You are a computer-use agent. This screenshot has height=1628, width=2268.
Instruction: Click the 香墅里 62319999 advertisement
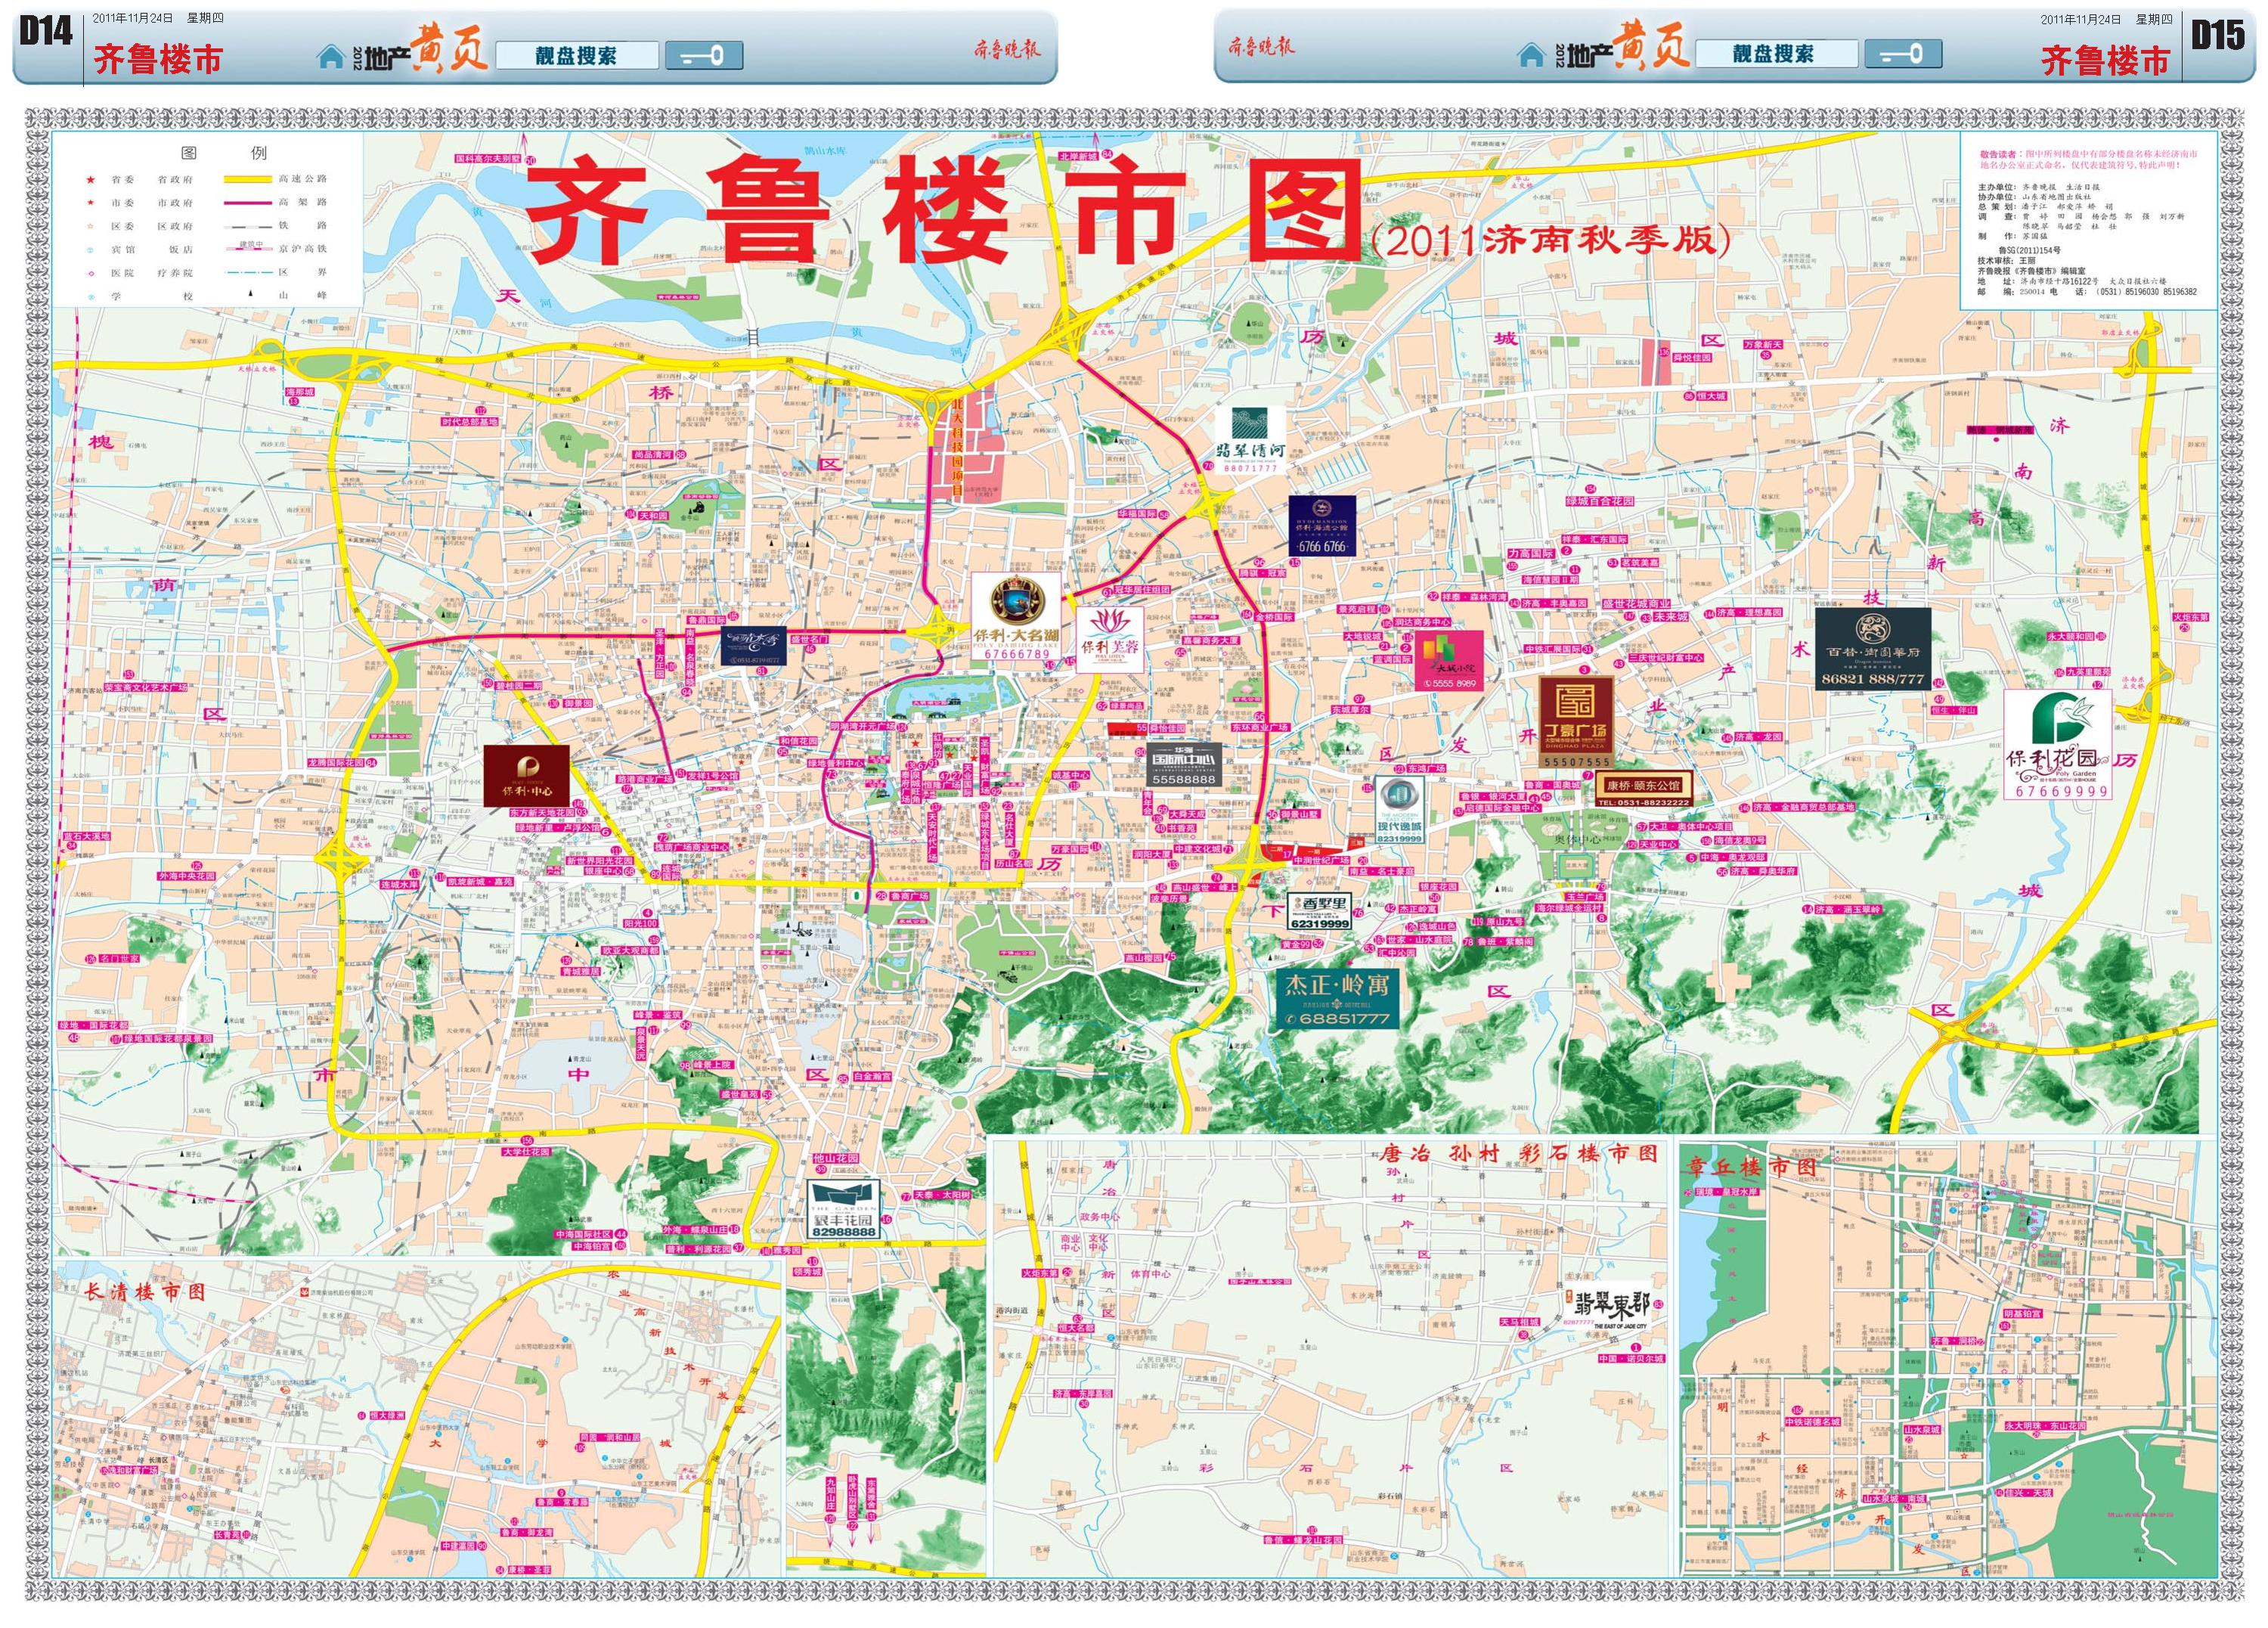pos(1319,911)
